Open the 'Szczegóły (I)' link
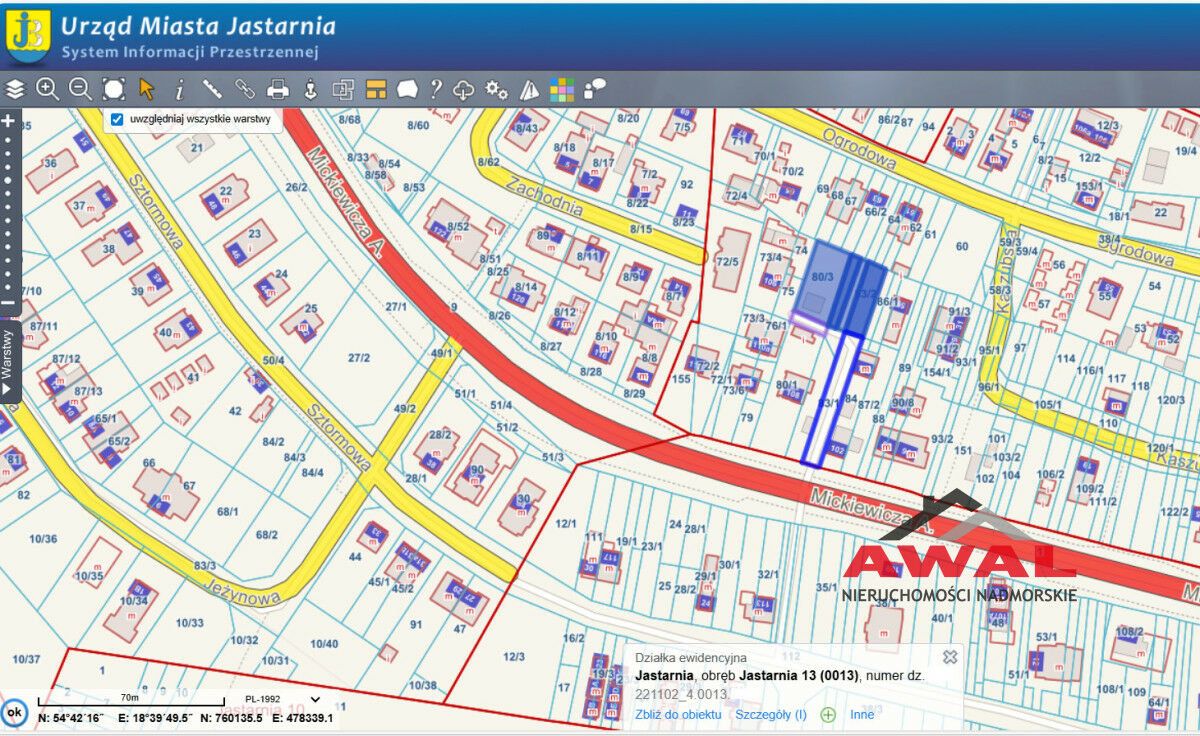The image size is (1200, 736). [x=770, y=715]
